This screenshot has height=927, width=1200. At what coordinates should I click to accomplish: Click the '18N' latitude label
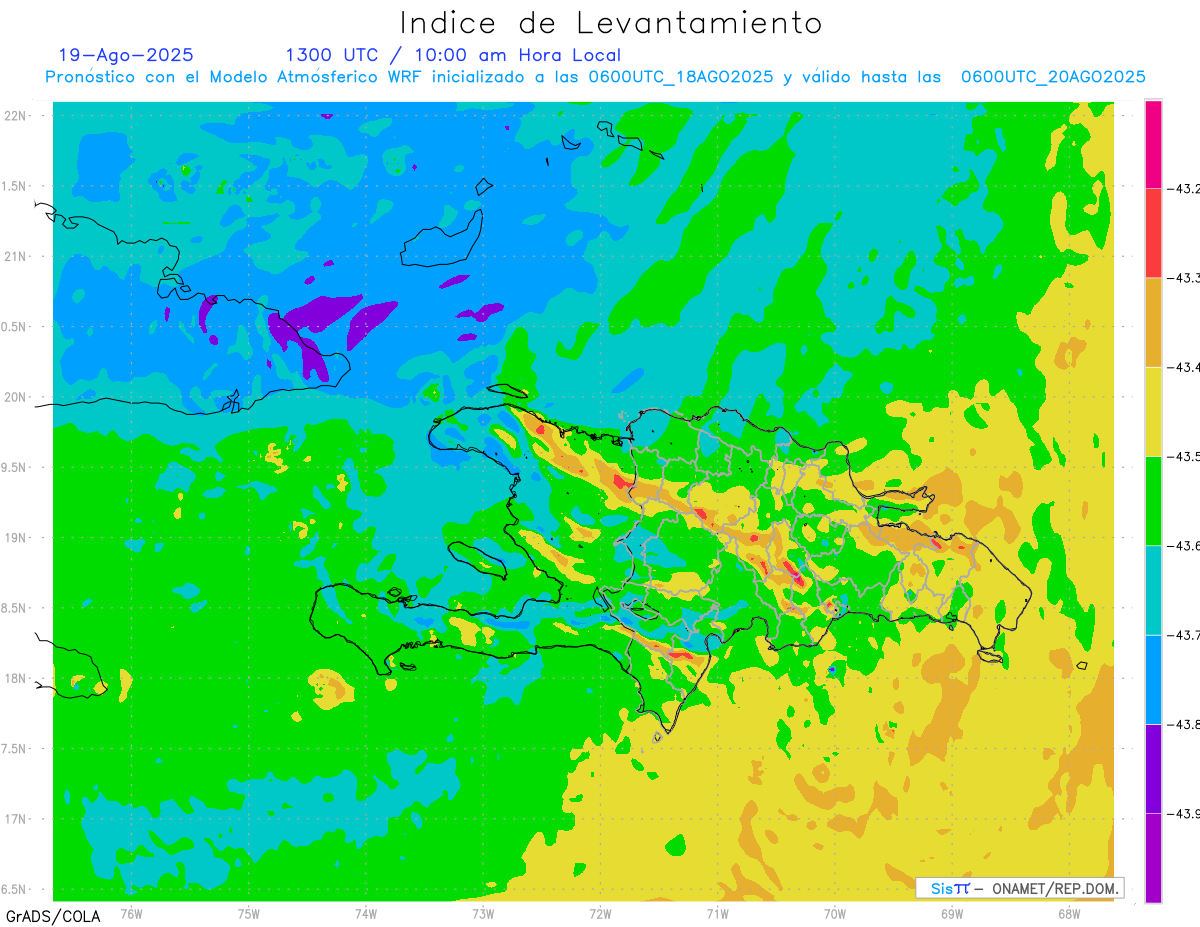16,679
